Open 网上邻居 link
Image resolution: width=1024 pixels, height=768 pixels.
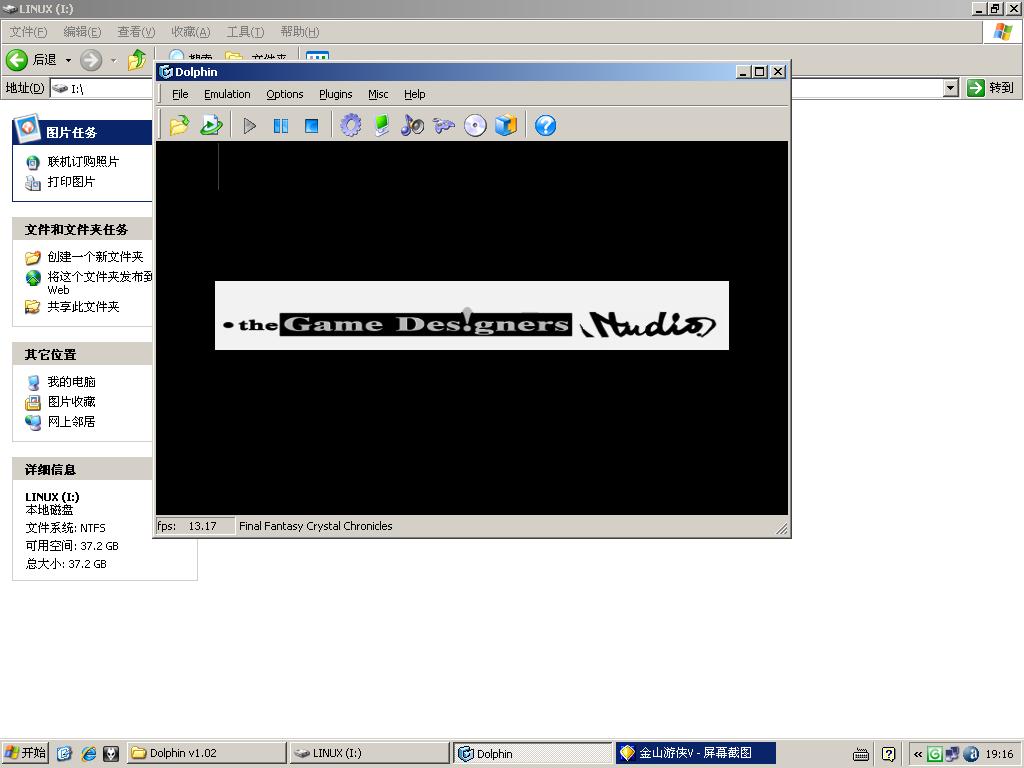click(71, 422)
